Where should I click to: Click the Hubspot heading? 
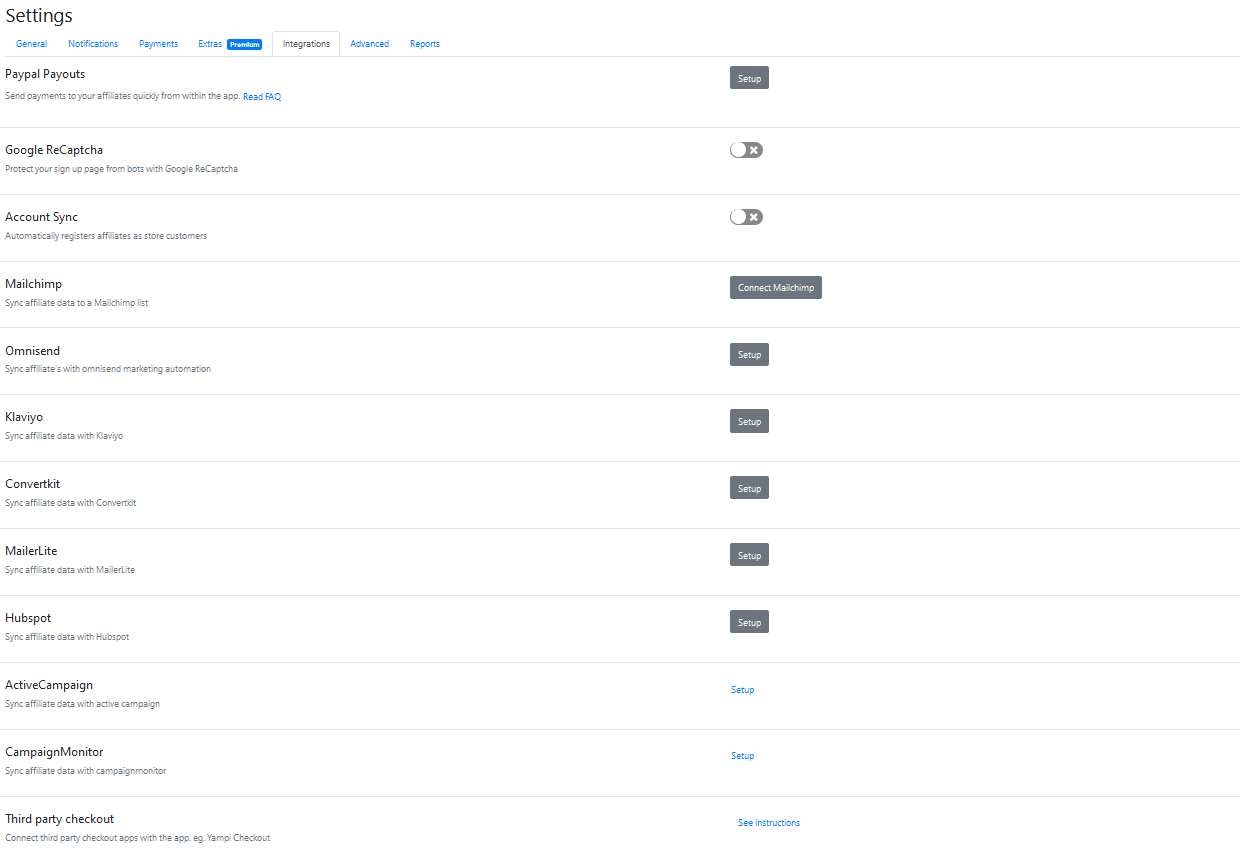coord(28,618)
